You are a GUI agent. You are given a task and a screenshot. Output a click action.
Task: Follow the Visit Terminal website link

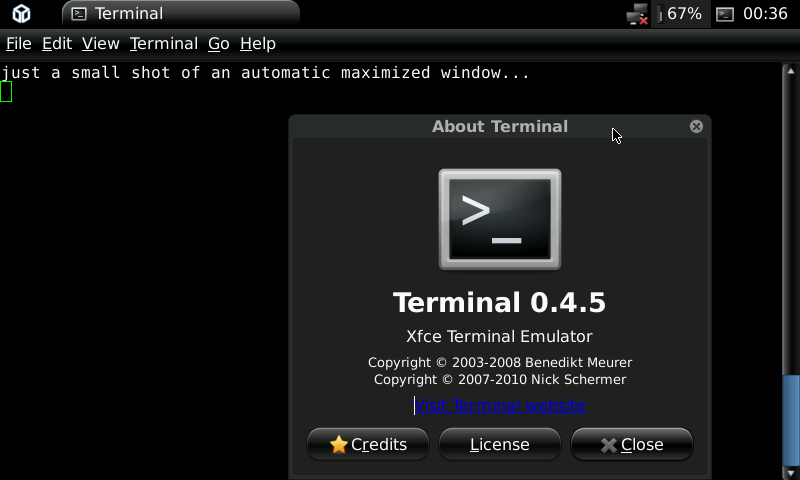[x=500, y=405]
